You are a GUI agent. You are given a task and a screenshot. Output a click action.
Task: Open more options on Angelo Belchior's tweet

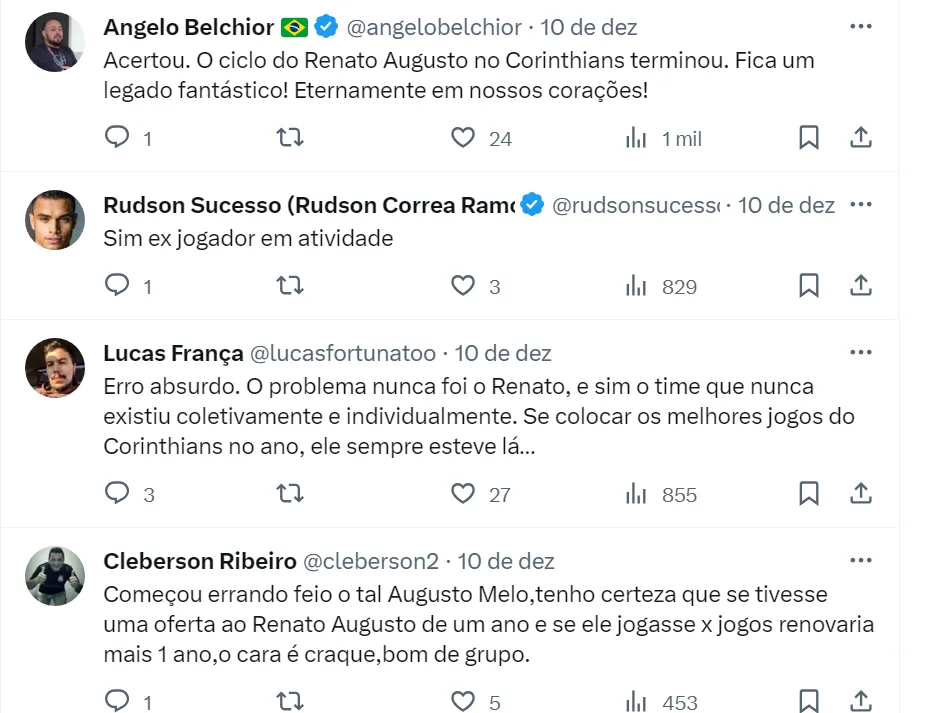pyautogui.click(x=861, y=26)
